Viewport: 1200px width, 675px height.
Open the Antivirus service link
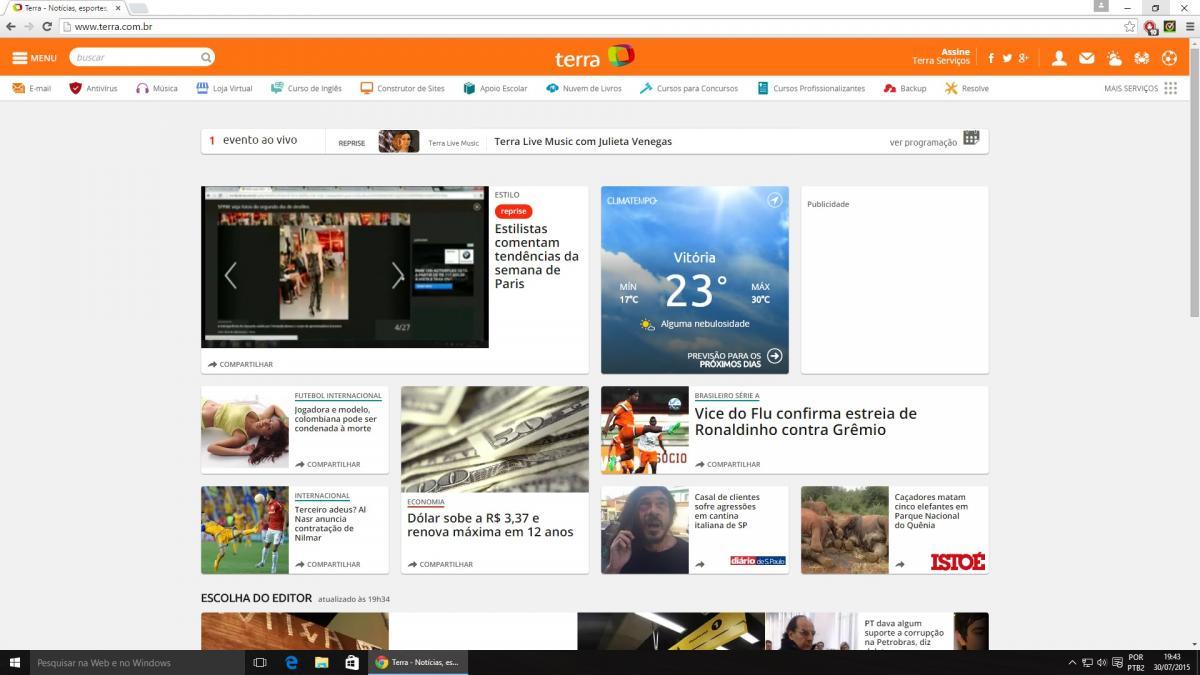click(x=93, y=88)
